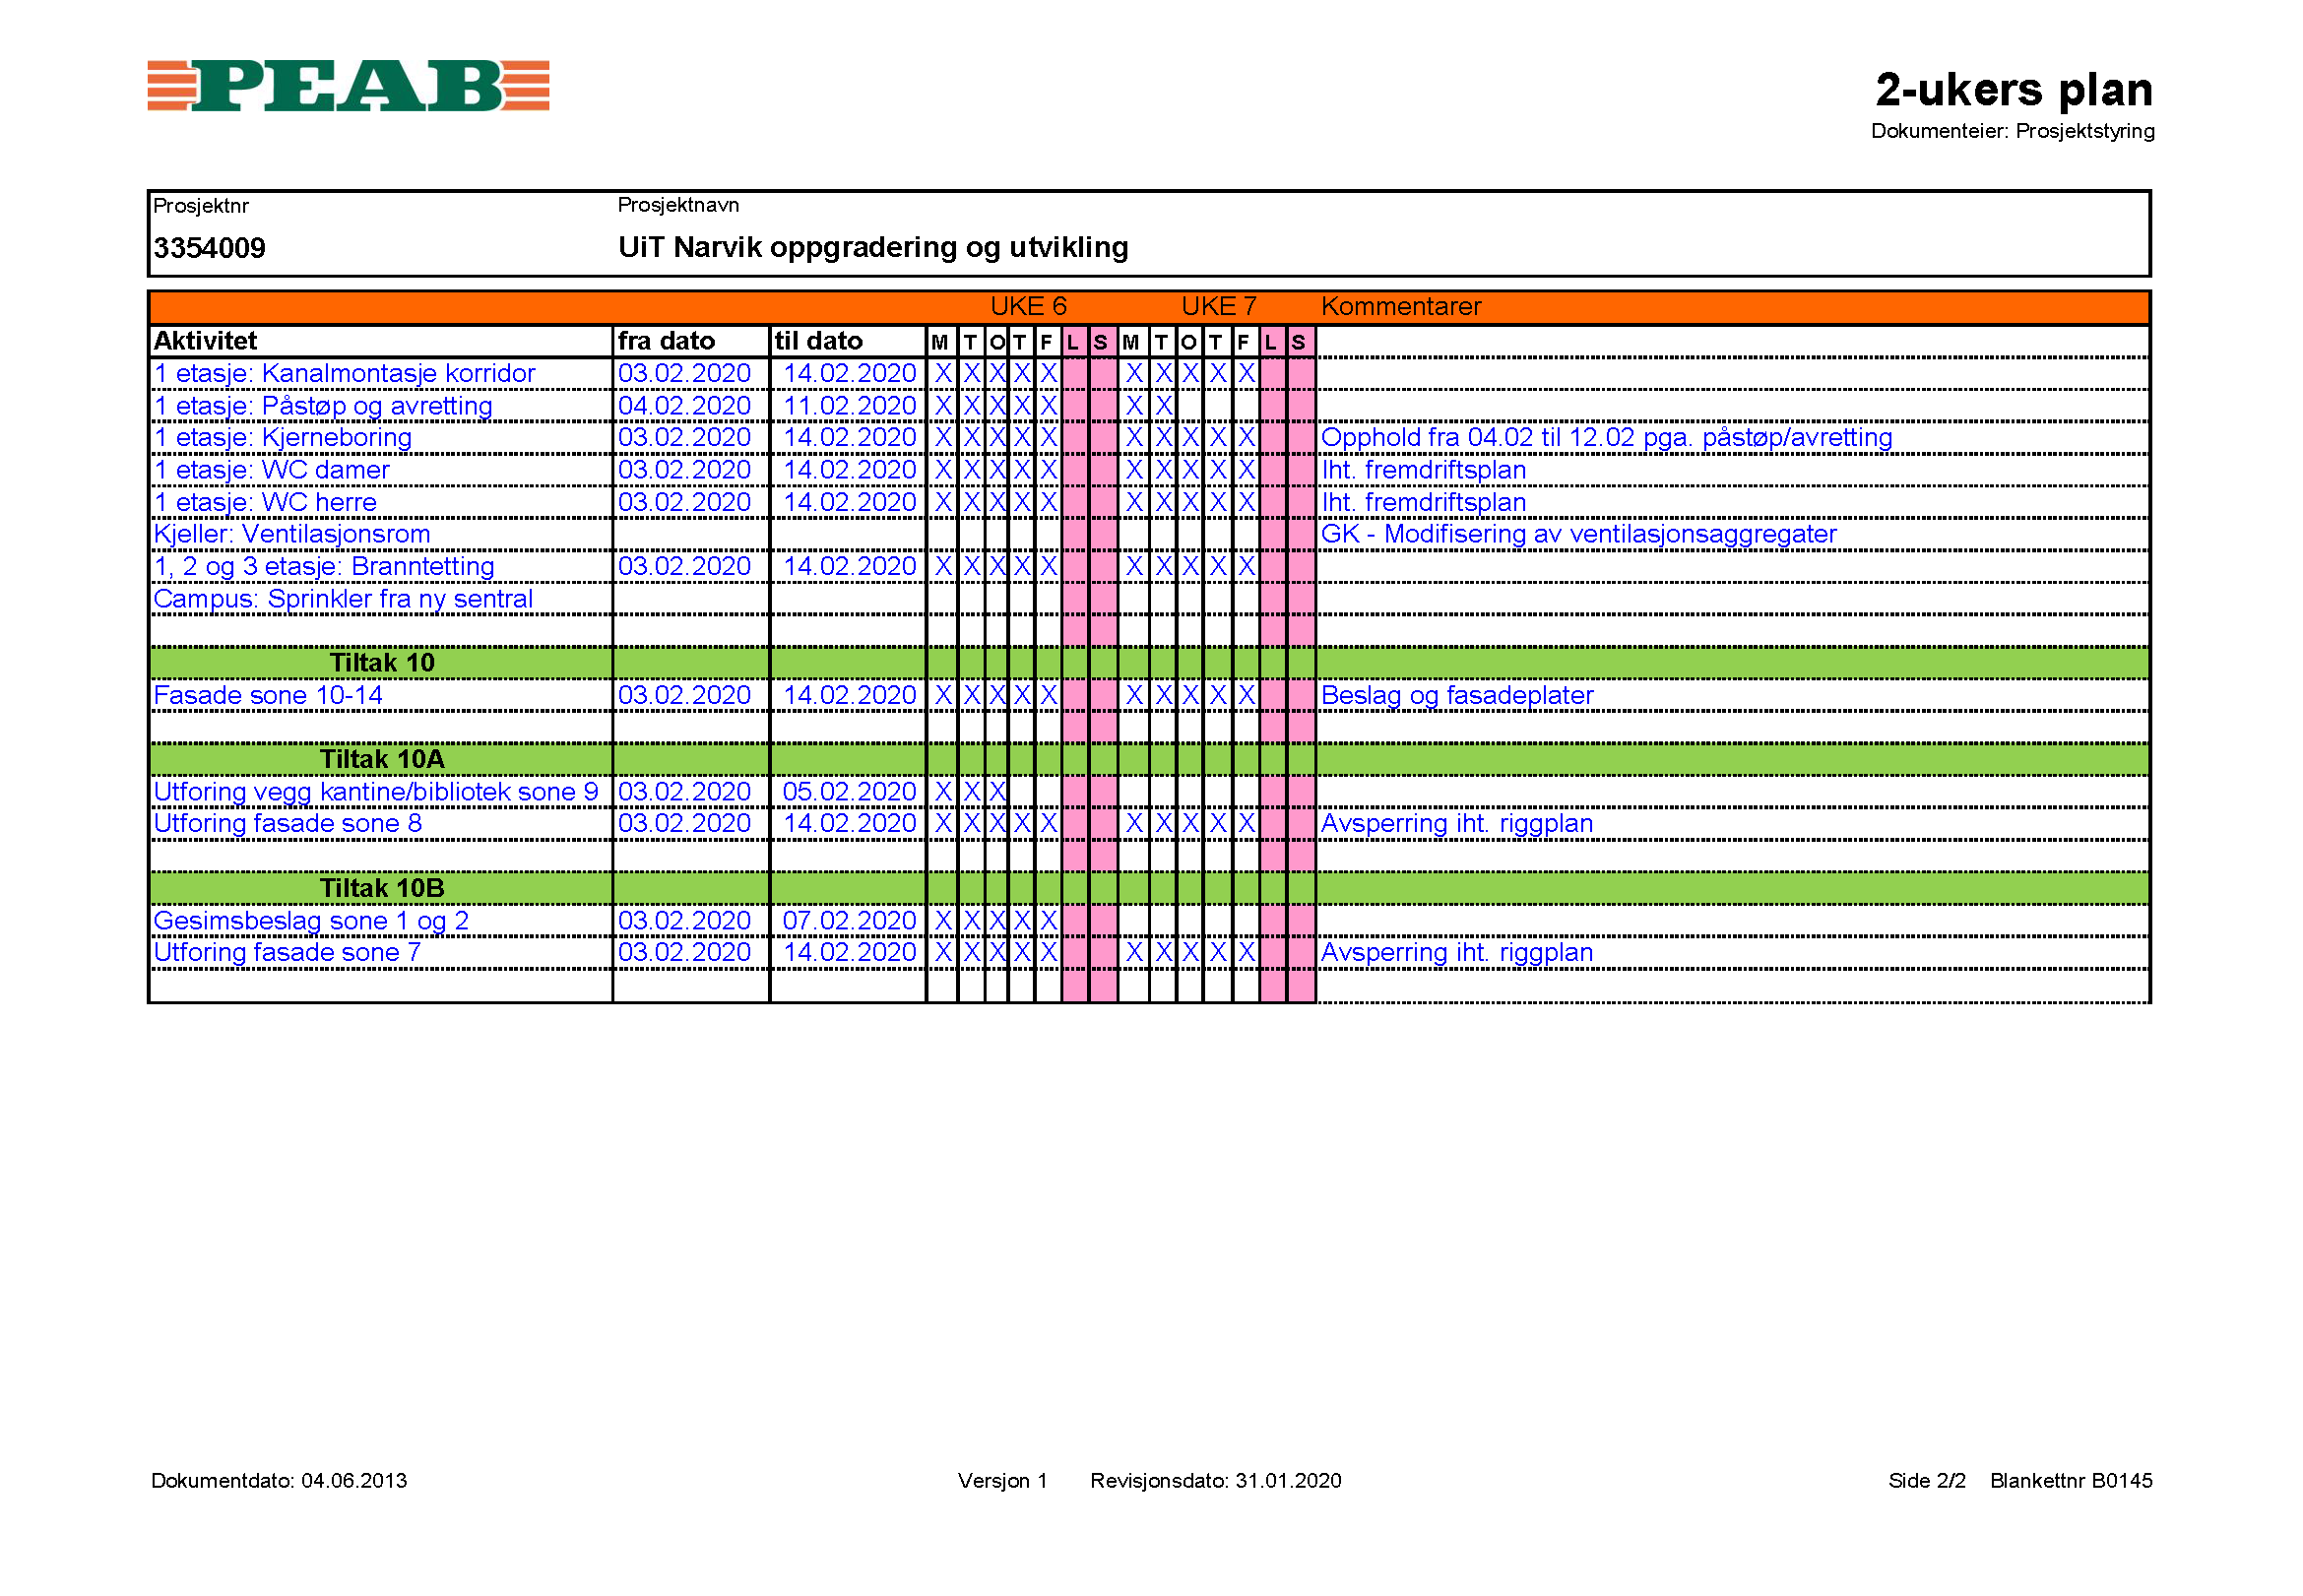2303x1596 pixels.
Task: Click 'Campus: Sprinkler fra ny sentral'
Action: (x=342, y=599)
